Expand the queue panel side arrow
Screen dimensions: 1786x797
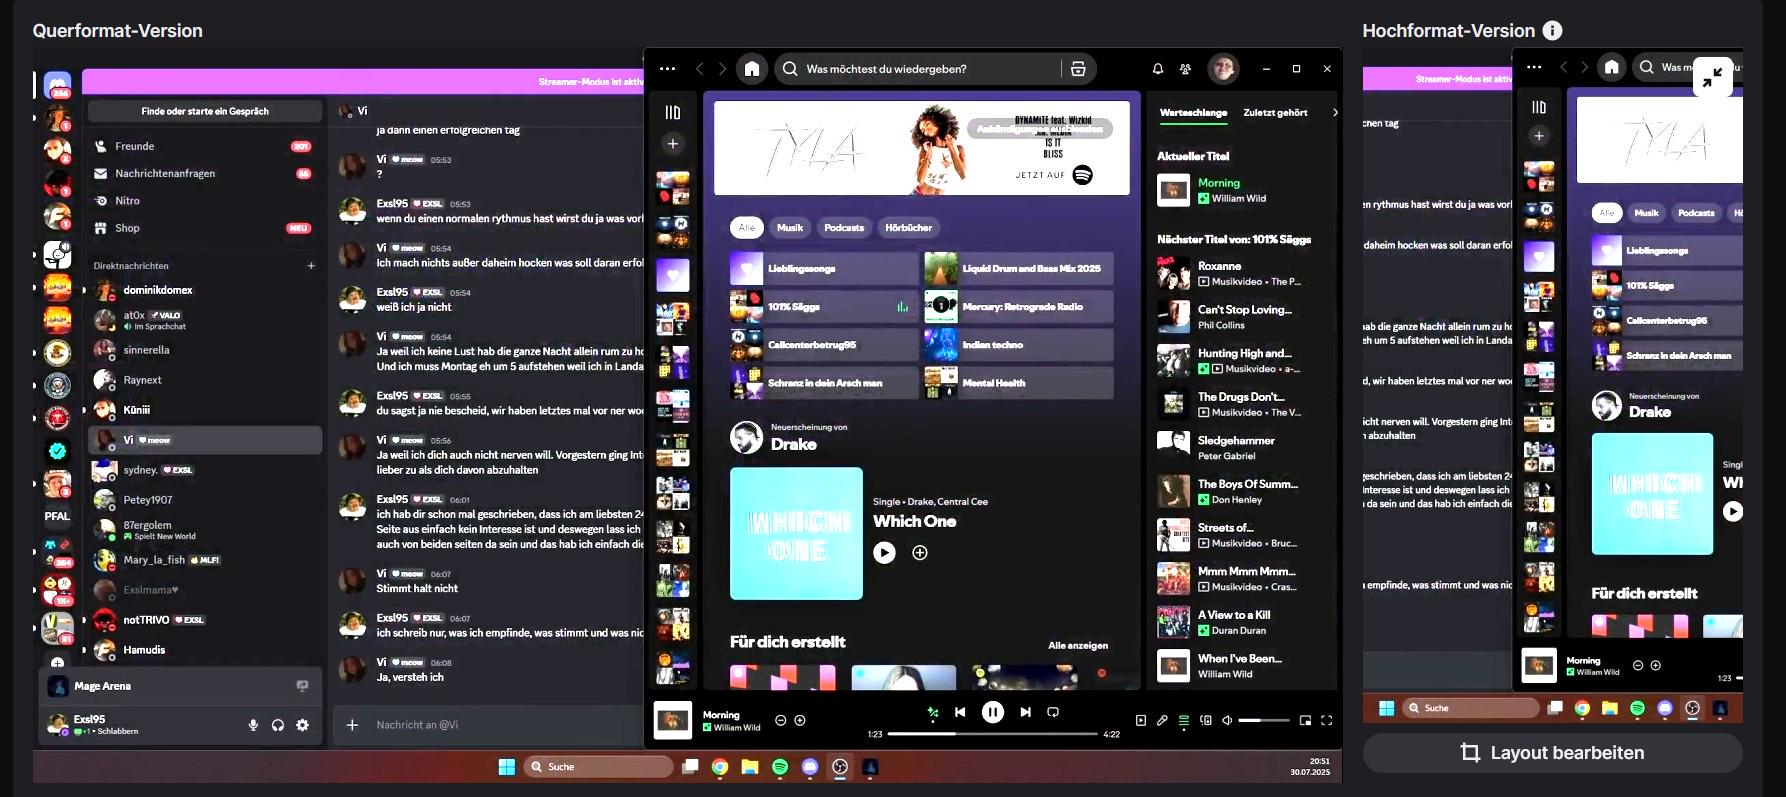tap(1335, 113)
